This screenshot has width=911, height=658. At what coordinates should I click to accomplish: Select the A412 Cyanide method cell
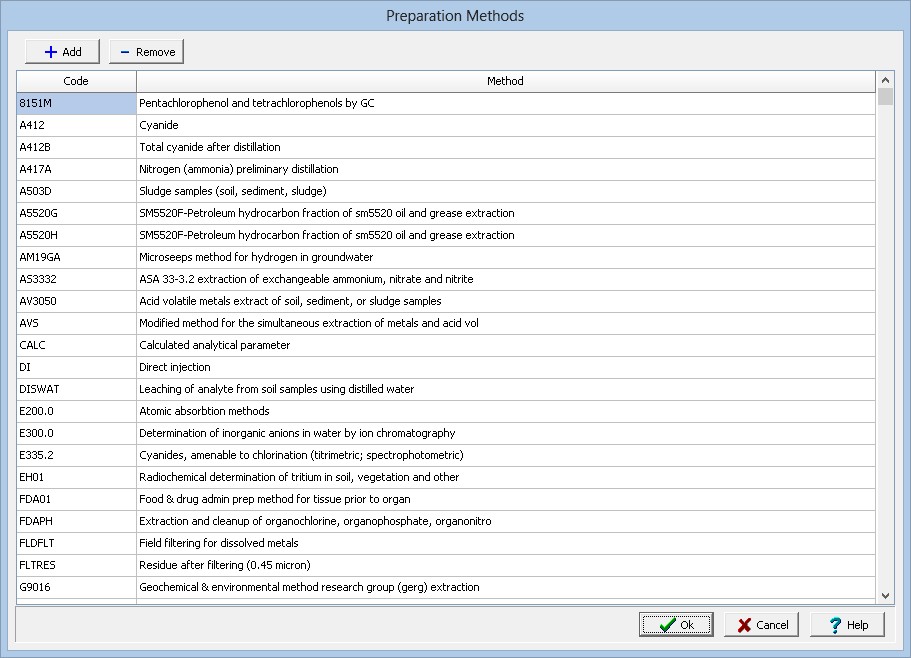click(x=505, y=125)
